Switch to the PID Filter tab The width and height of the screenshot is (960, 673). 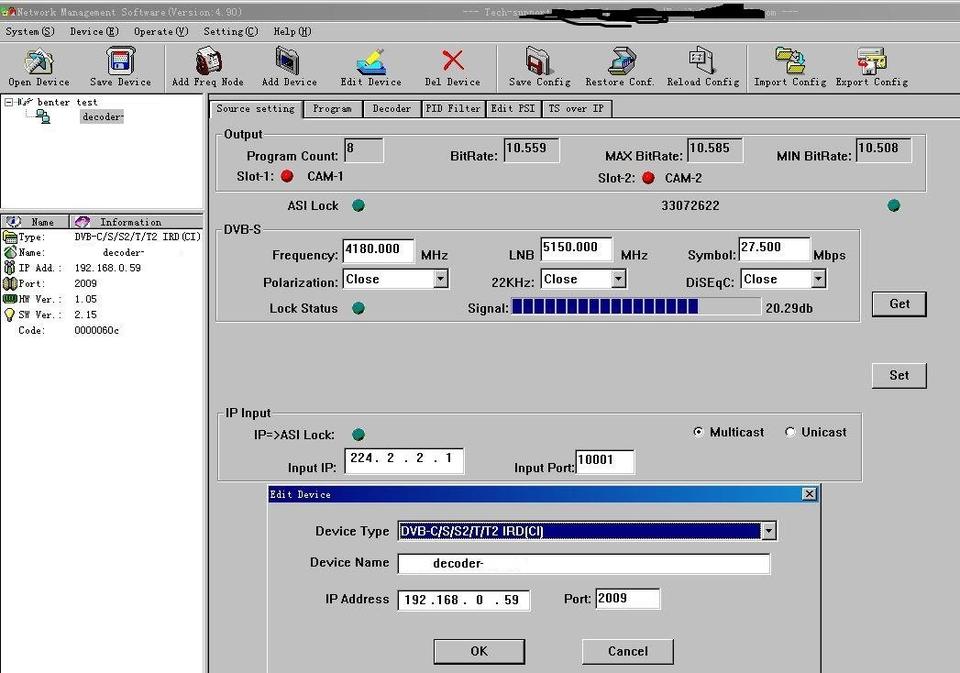(x=453, y=108)
